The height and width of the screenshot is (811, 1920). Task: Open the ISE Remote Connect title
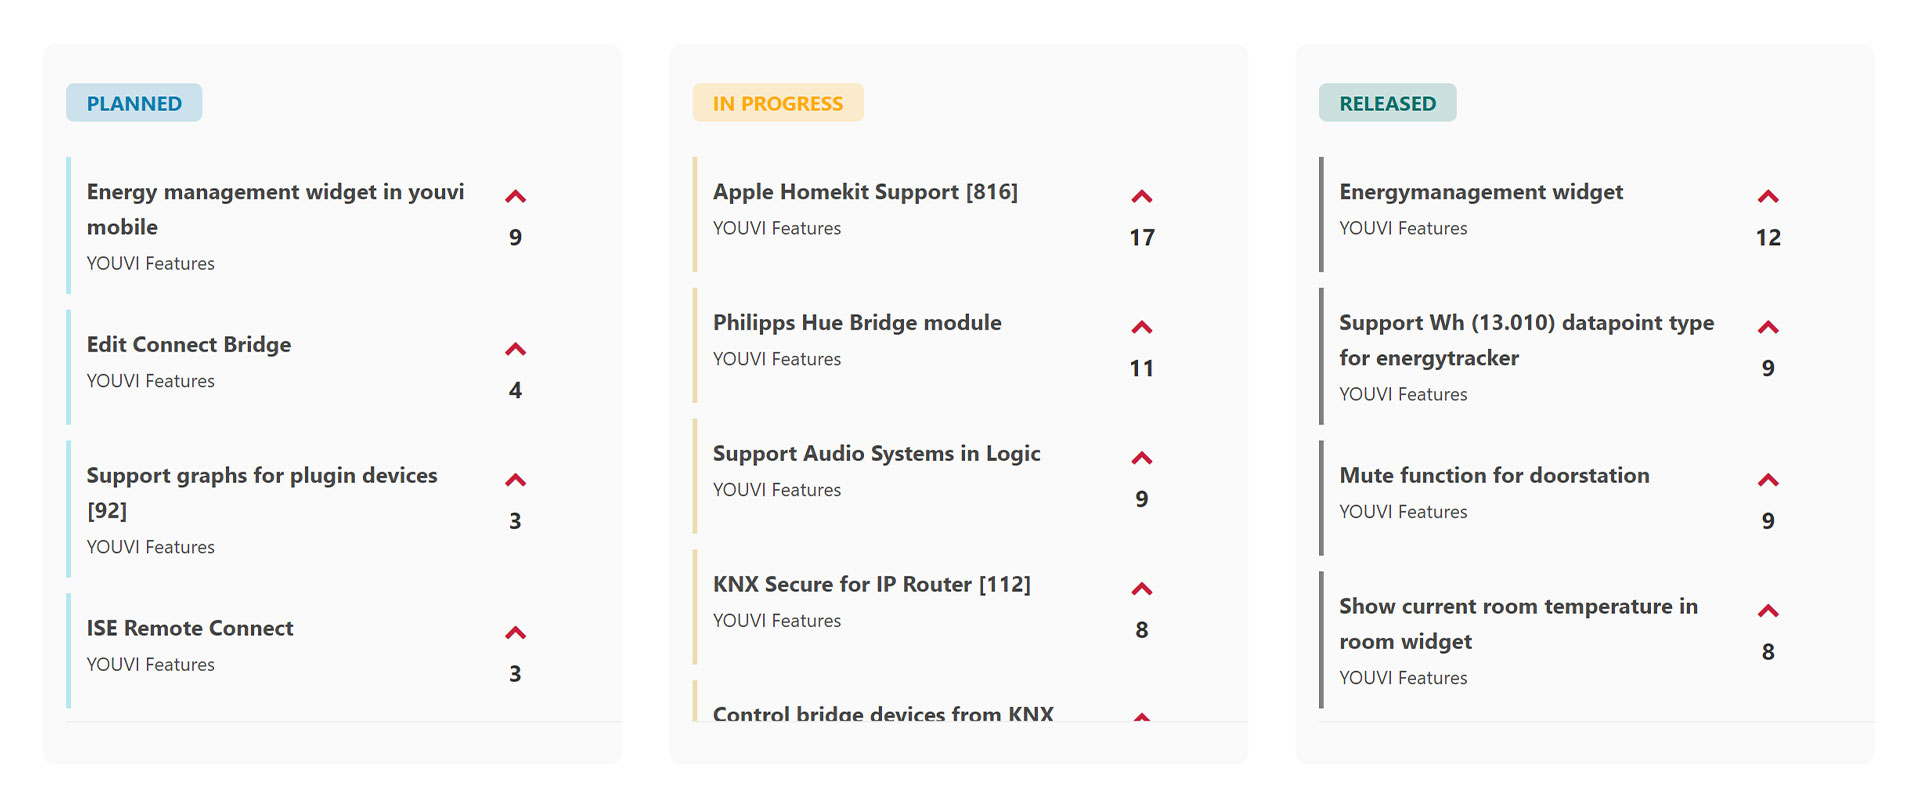tap(190, 628)
